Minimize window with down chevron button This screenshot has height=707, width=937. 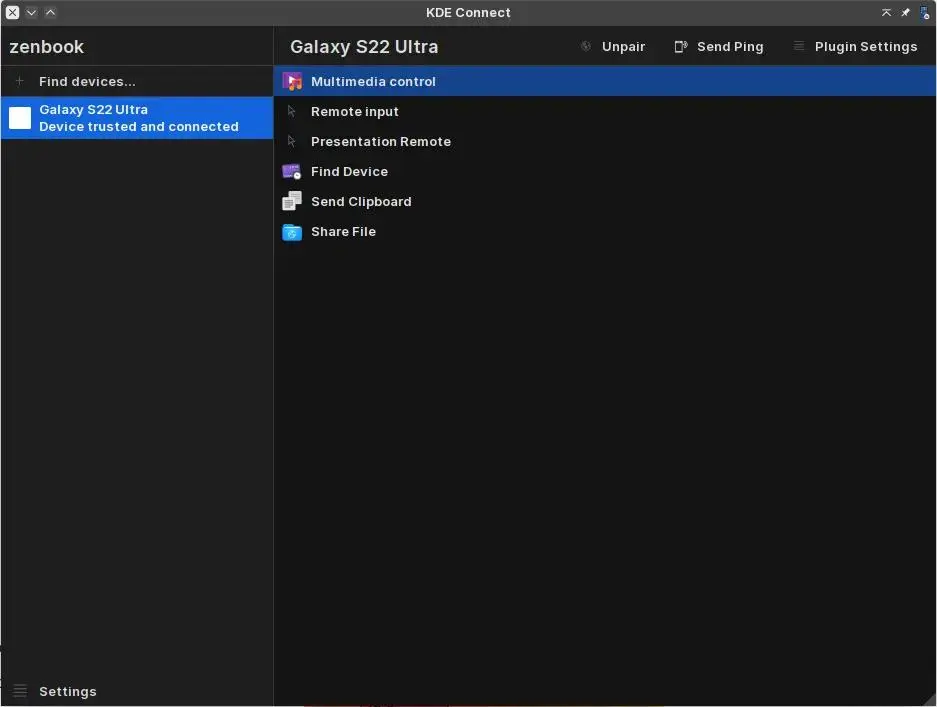click(32, 12)
